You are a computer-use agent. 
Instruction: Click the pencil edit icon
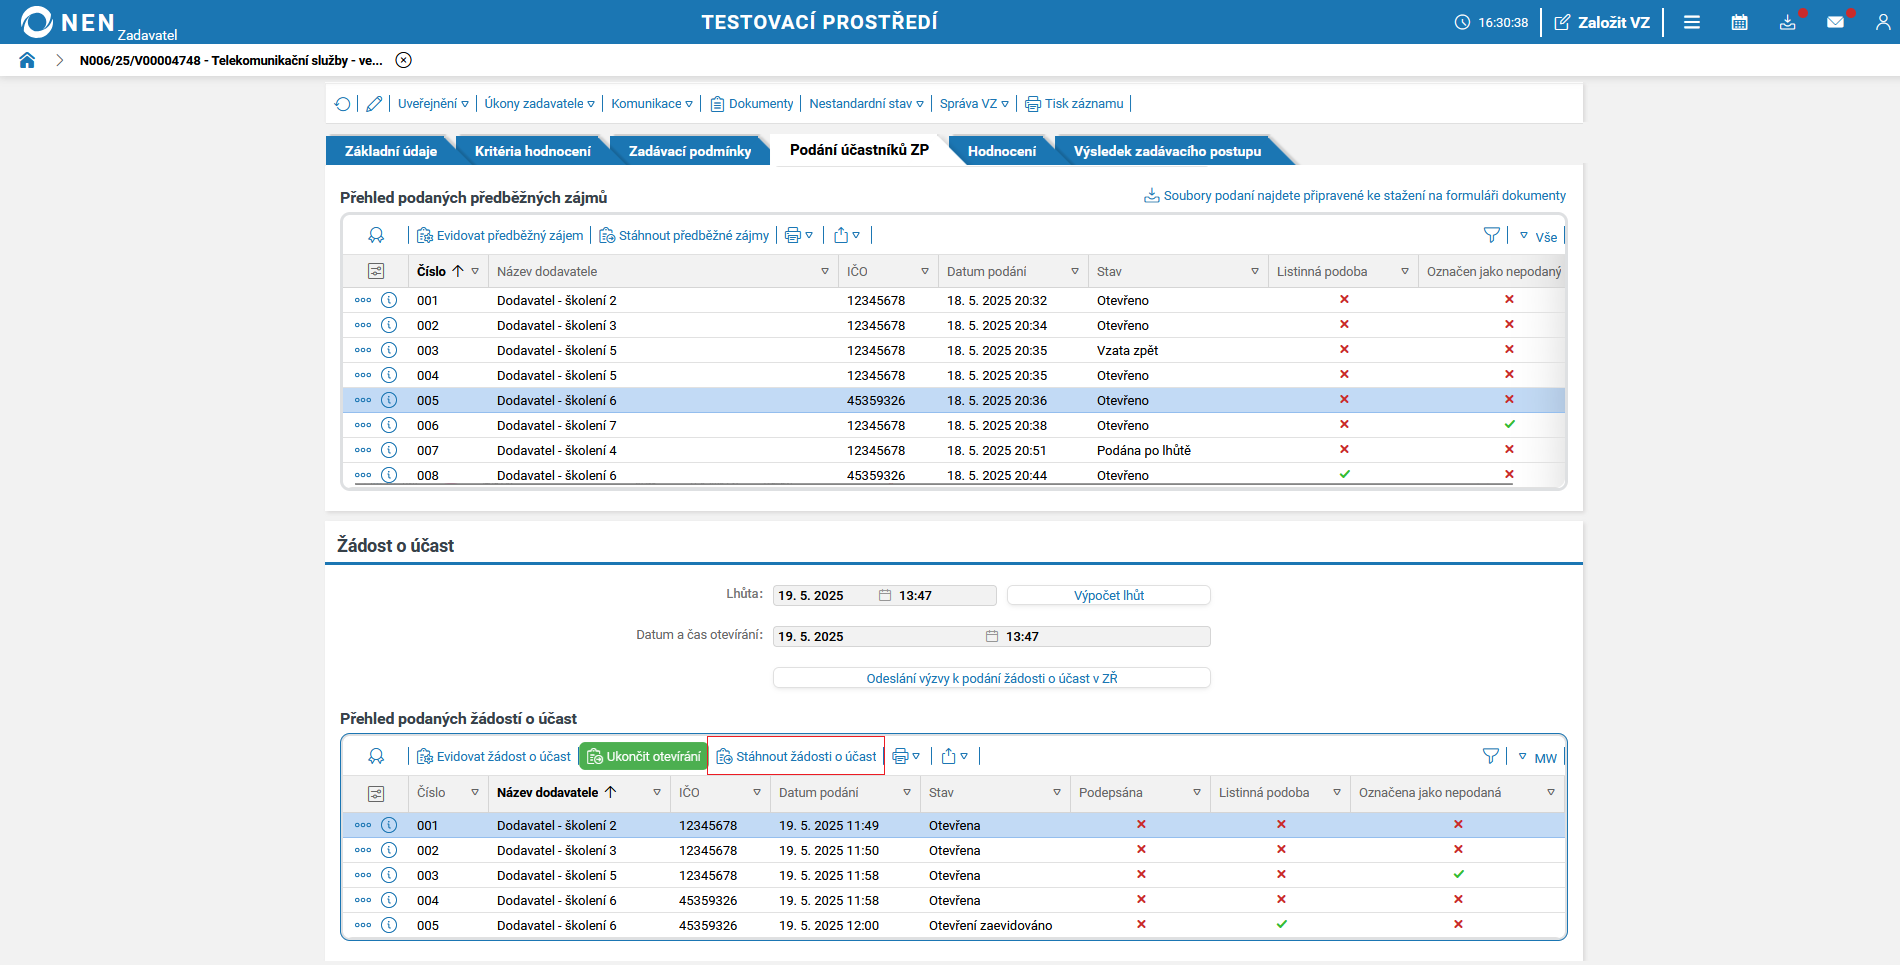click(x=374, y=104)
